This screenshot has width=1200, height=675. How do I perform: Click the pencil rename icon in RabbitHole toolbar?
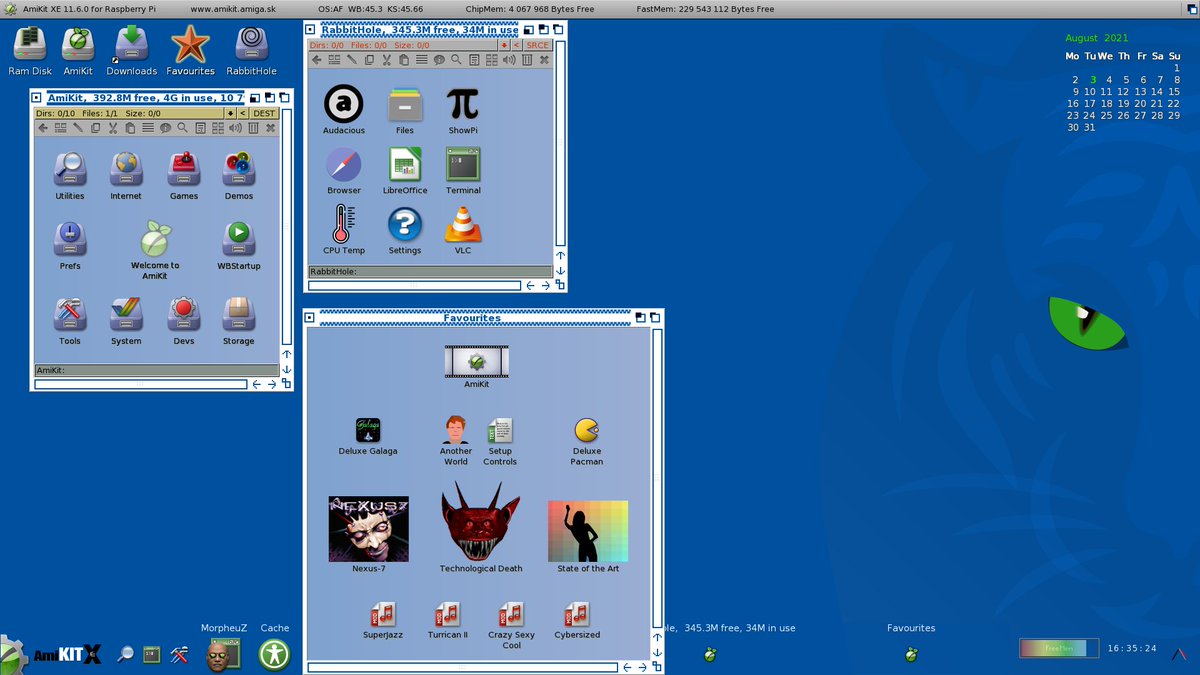(x=351, y=60)
